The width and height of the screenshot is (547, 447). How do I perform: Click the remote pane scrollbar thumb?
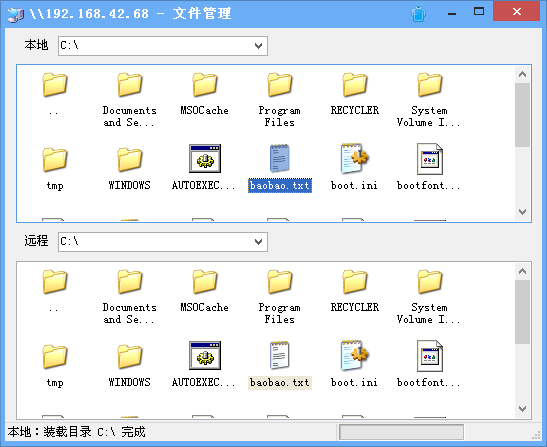(x=522, y=312)
